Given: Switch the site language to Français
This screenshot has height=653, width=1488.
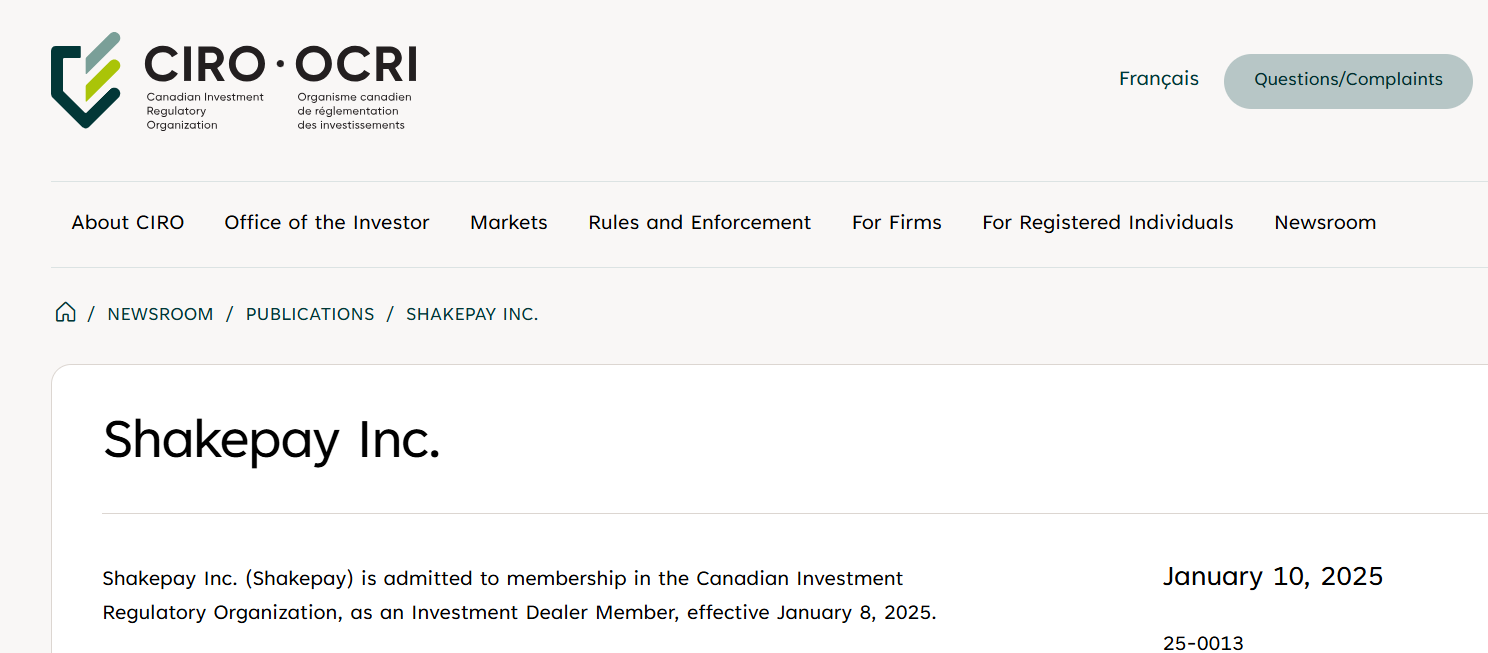Looking at the screenshot, I should pyautogui.click(x=1158, y=79).
